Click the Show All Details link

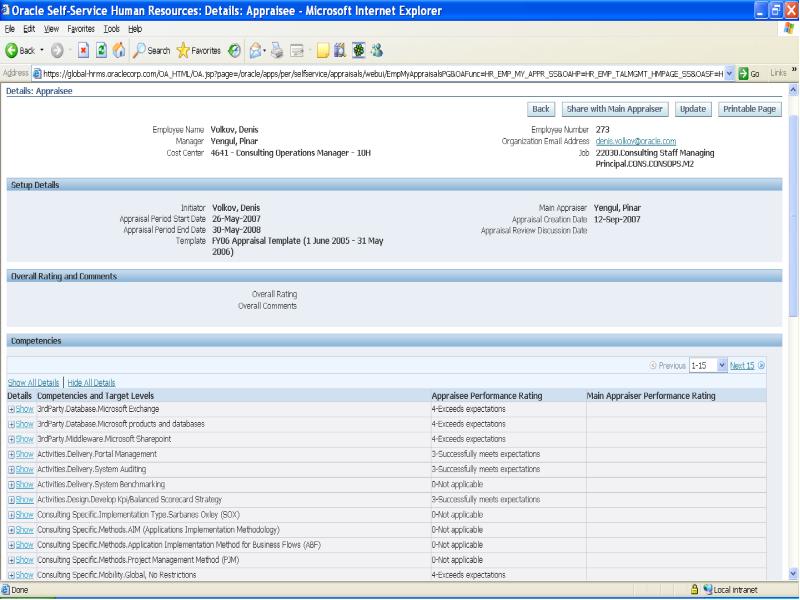(33, 382)
